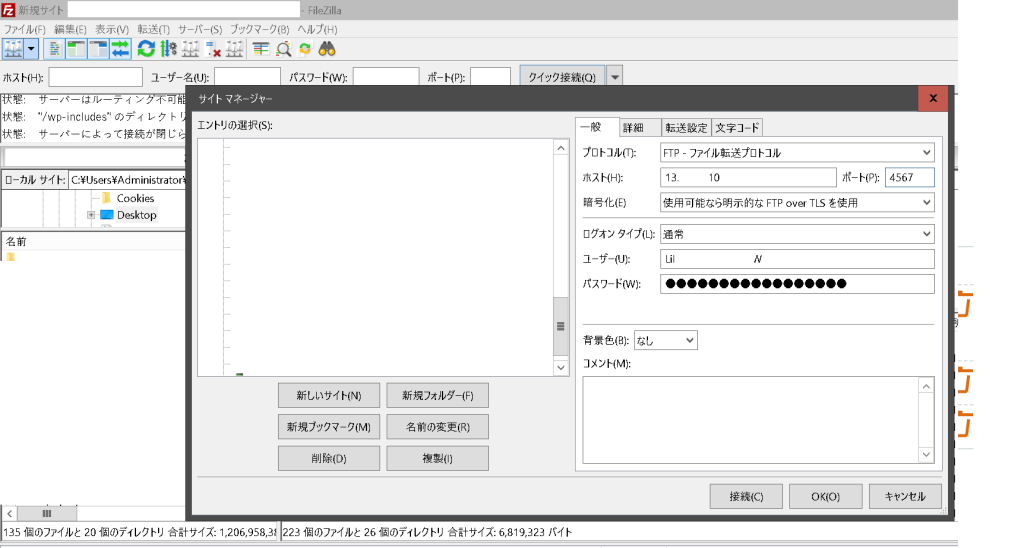Click the Site Manager パスワード(W) field
This screenshot has width=1024, height=548.
pyautogui.click(x=797, y=283)
